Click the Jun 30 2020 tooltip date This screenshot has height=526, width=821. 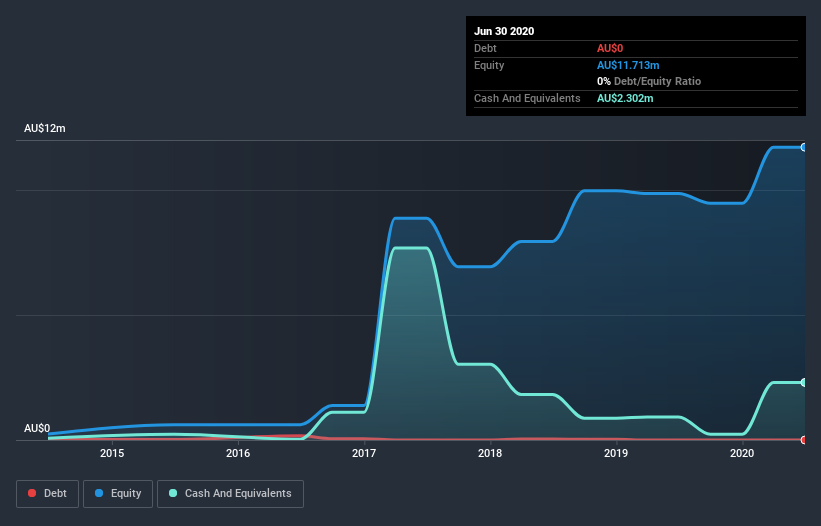tap(504, 31)
